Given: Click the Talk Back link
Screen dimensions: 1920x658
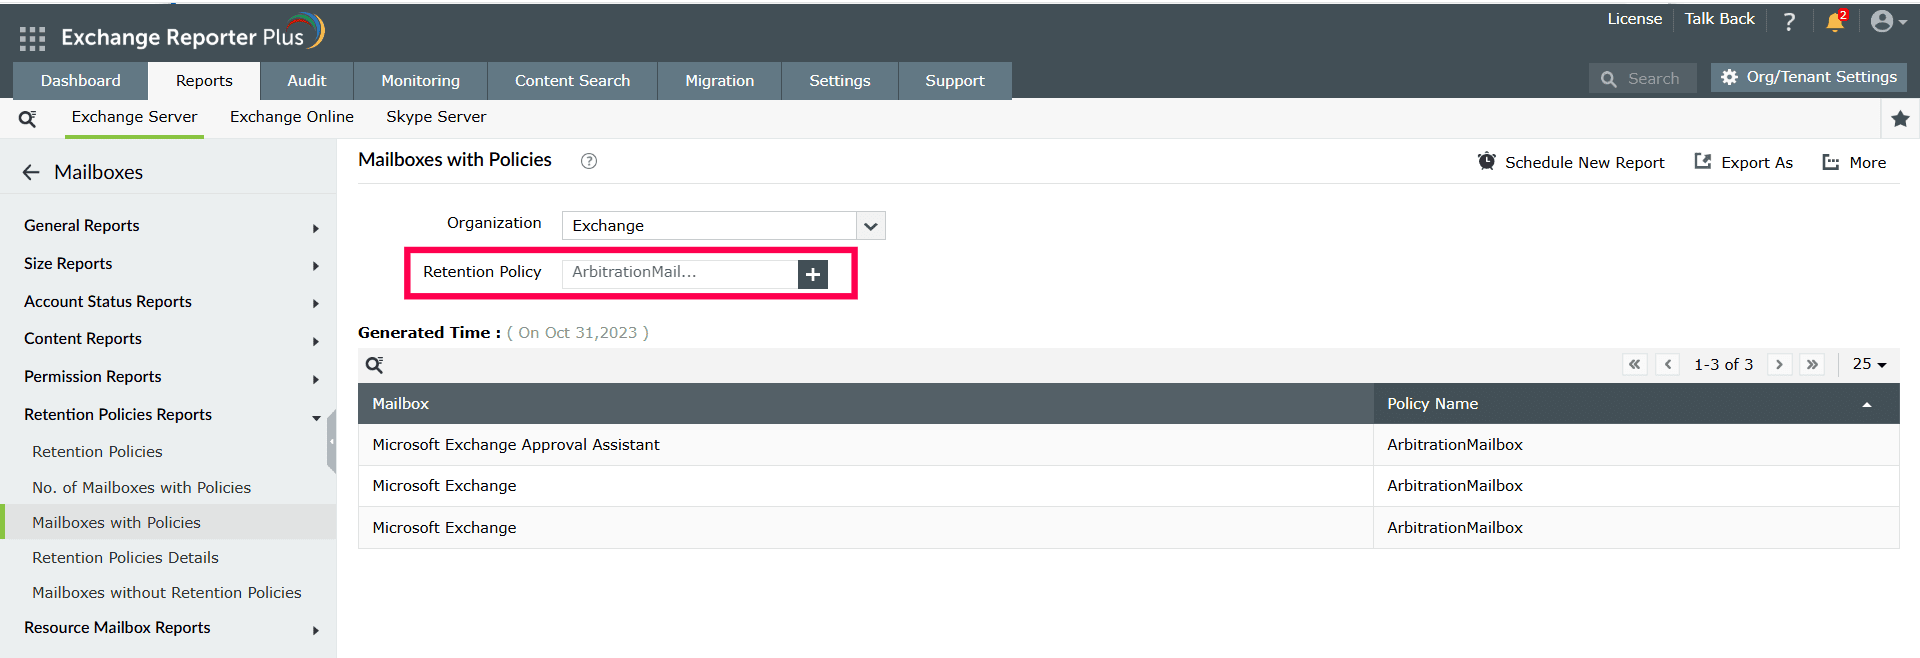Looking at the screenshot, I should click(x=1719, y=19).
